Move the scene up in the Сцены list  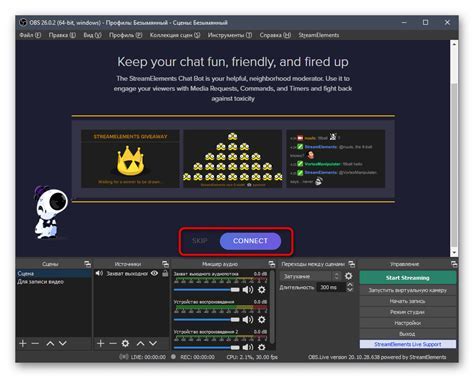pyautogui.click(x=50, y=343)
